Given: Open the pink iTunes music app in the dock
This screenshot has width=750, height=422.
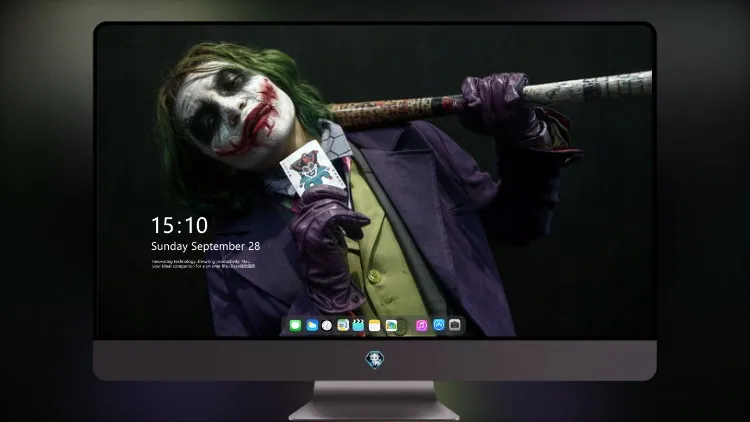Looking at the screenshot, I should pyautogui.click(x=421, y=326).
